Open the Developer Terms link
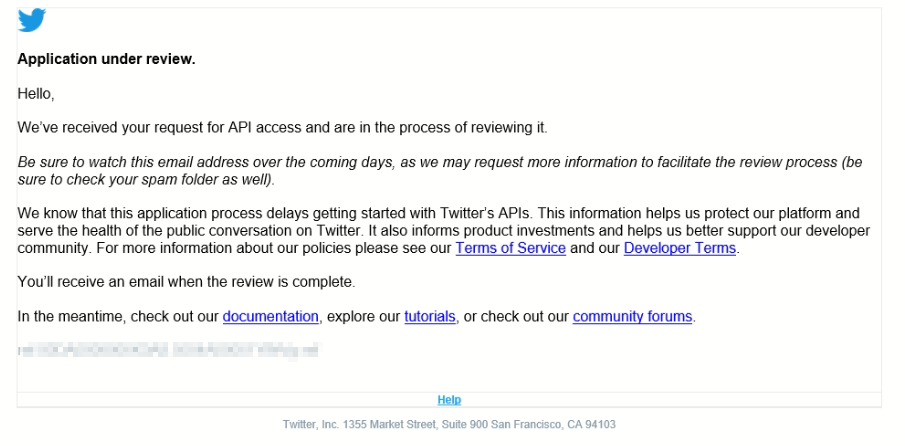The height and width of the screenshot is (446, 905). pyautogui.click(x=679, y=248)
